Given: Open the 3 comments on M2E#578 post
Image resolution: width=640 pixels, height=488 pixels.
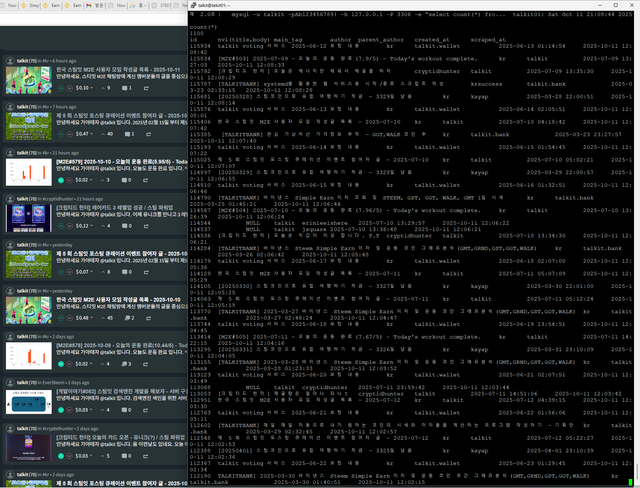Looking at the screenshot, I should tap(127, 364).
